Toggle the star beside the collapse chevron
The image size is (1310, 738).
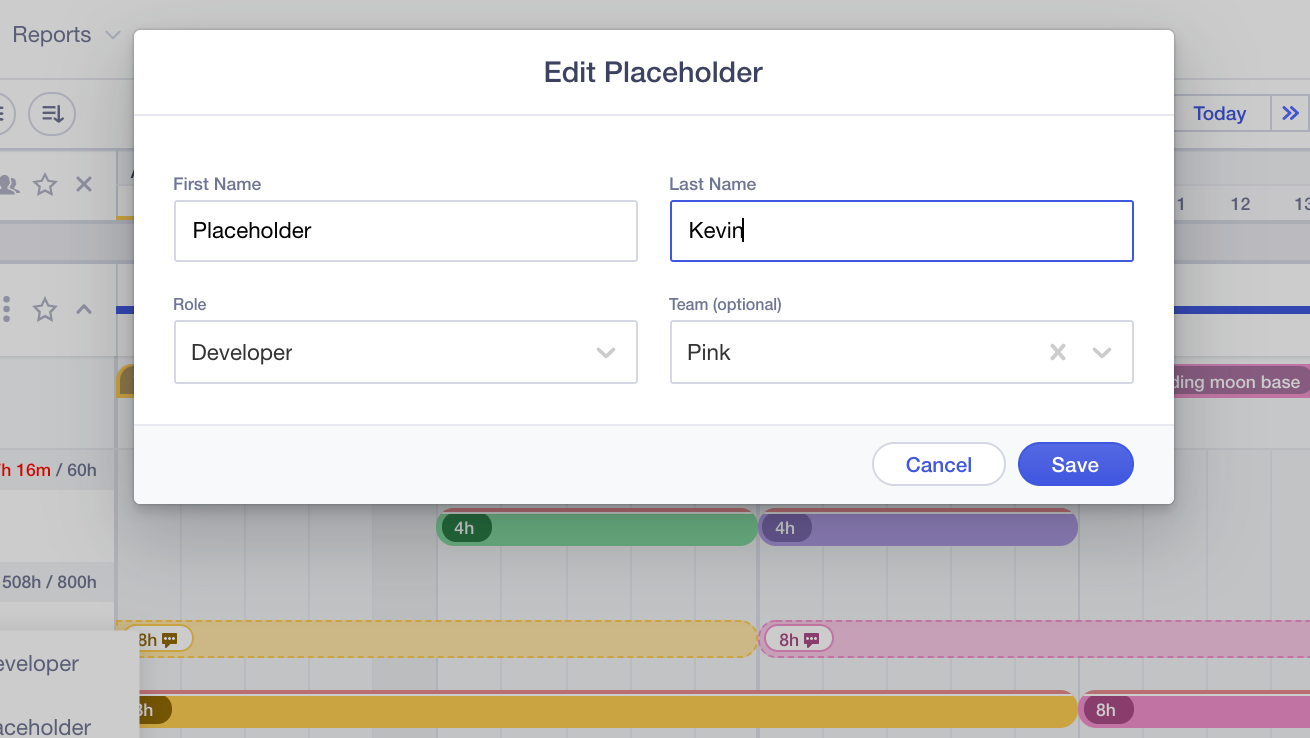pos(45,310)
